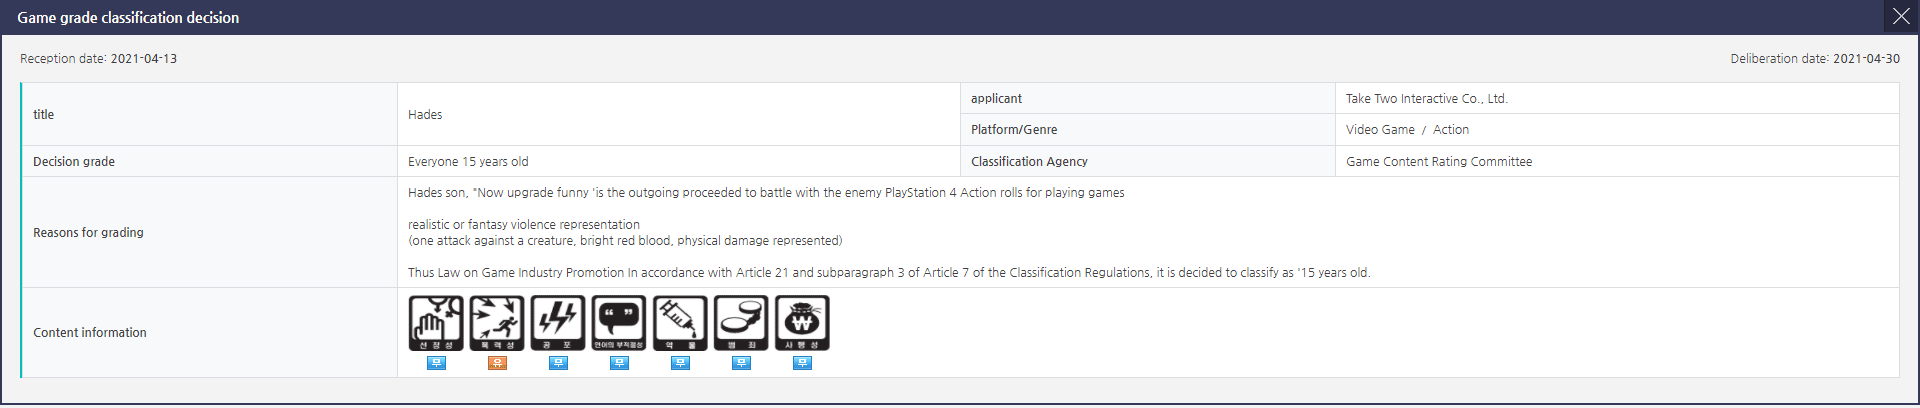Click the crime icon showing handcuffs
The image size is (1920, 408).
point(741,323)
